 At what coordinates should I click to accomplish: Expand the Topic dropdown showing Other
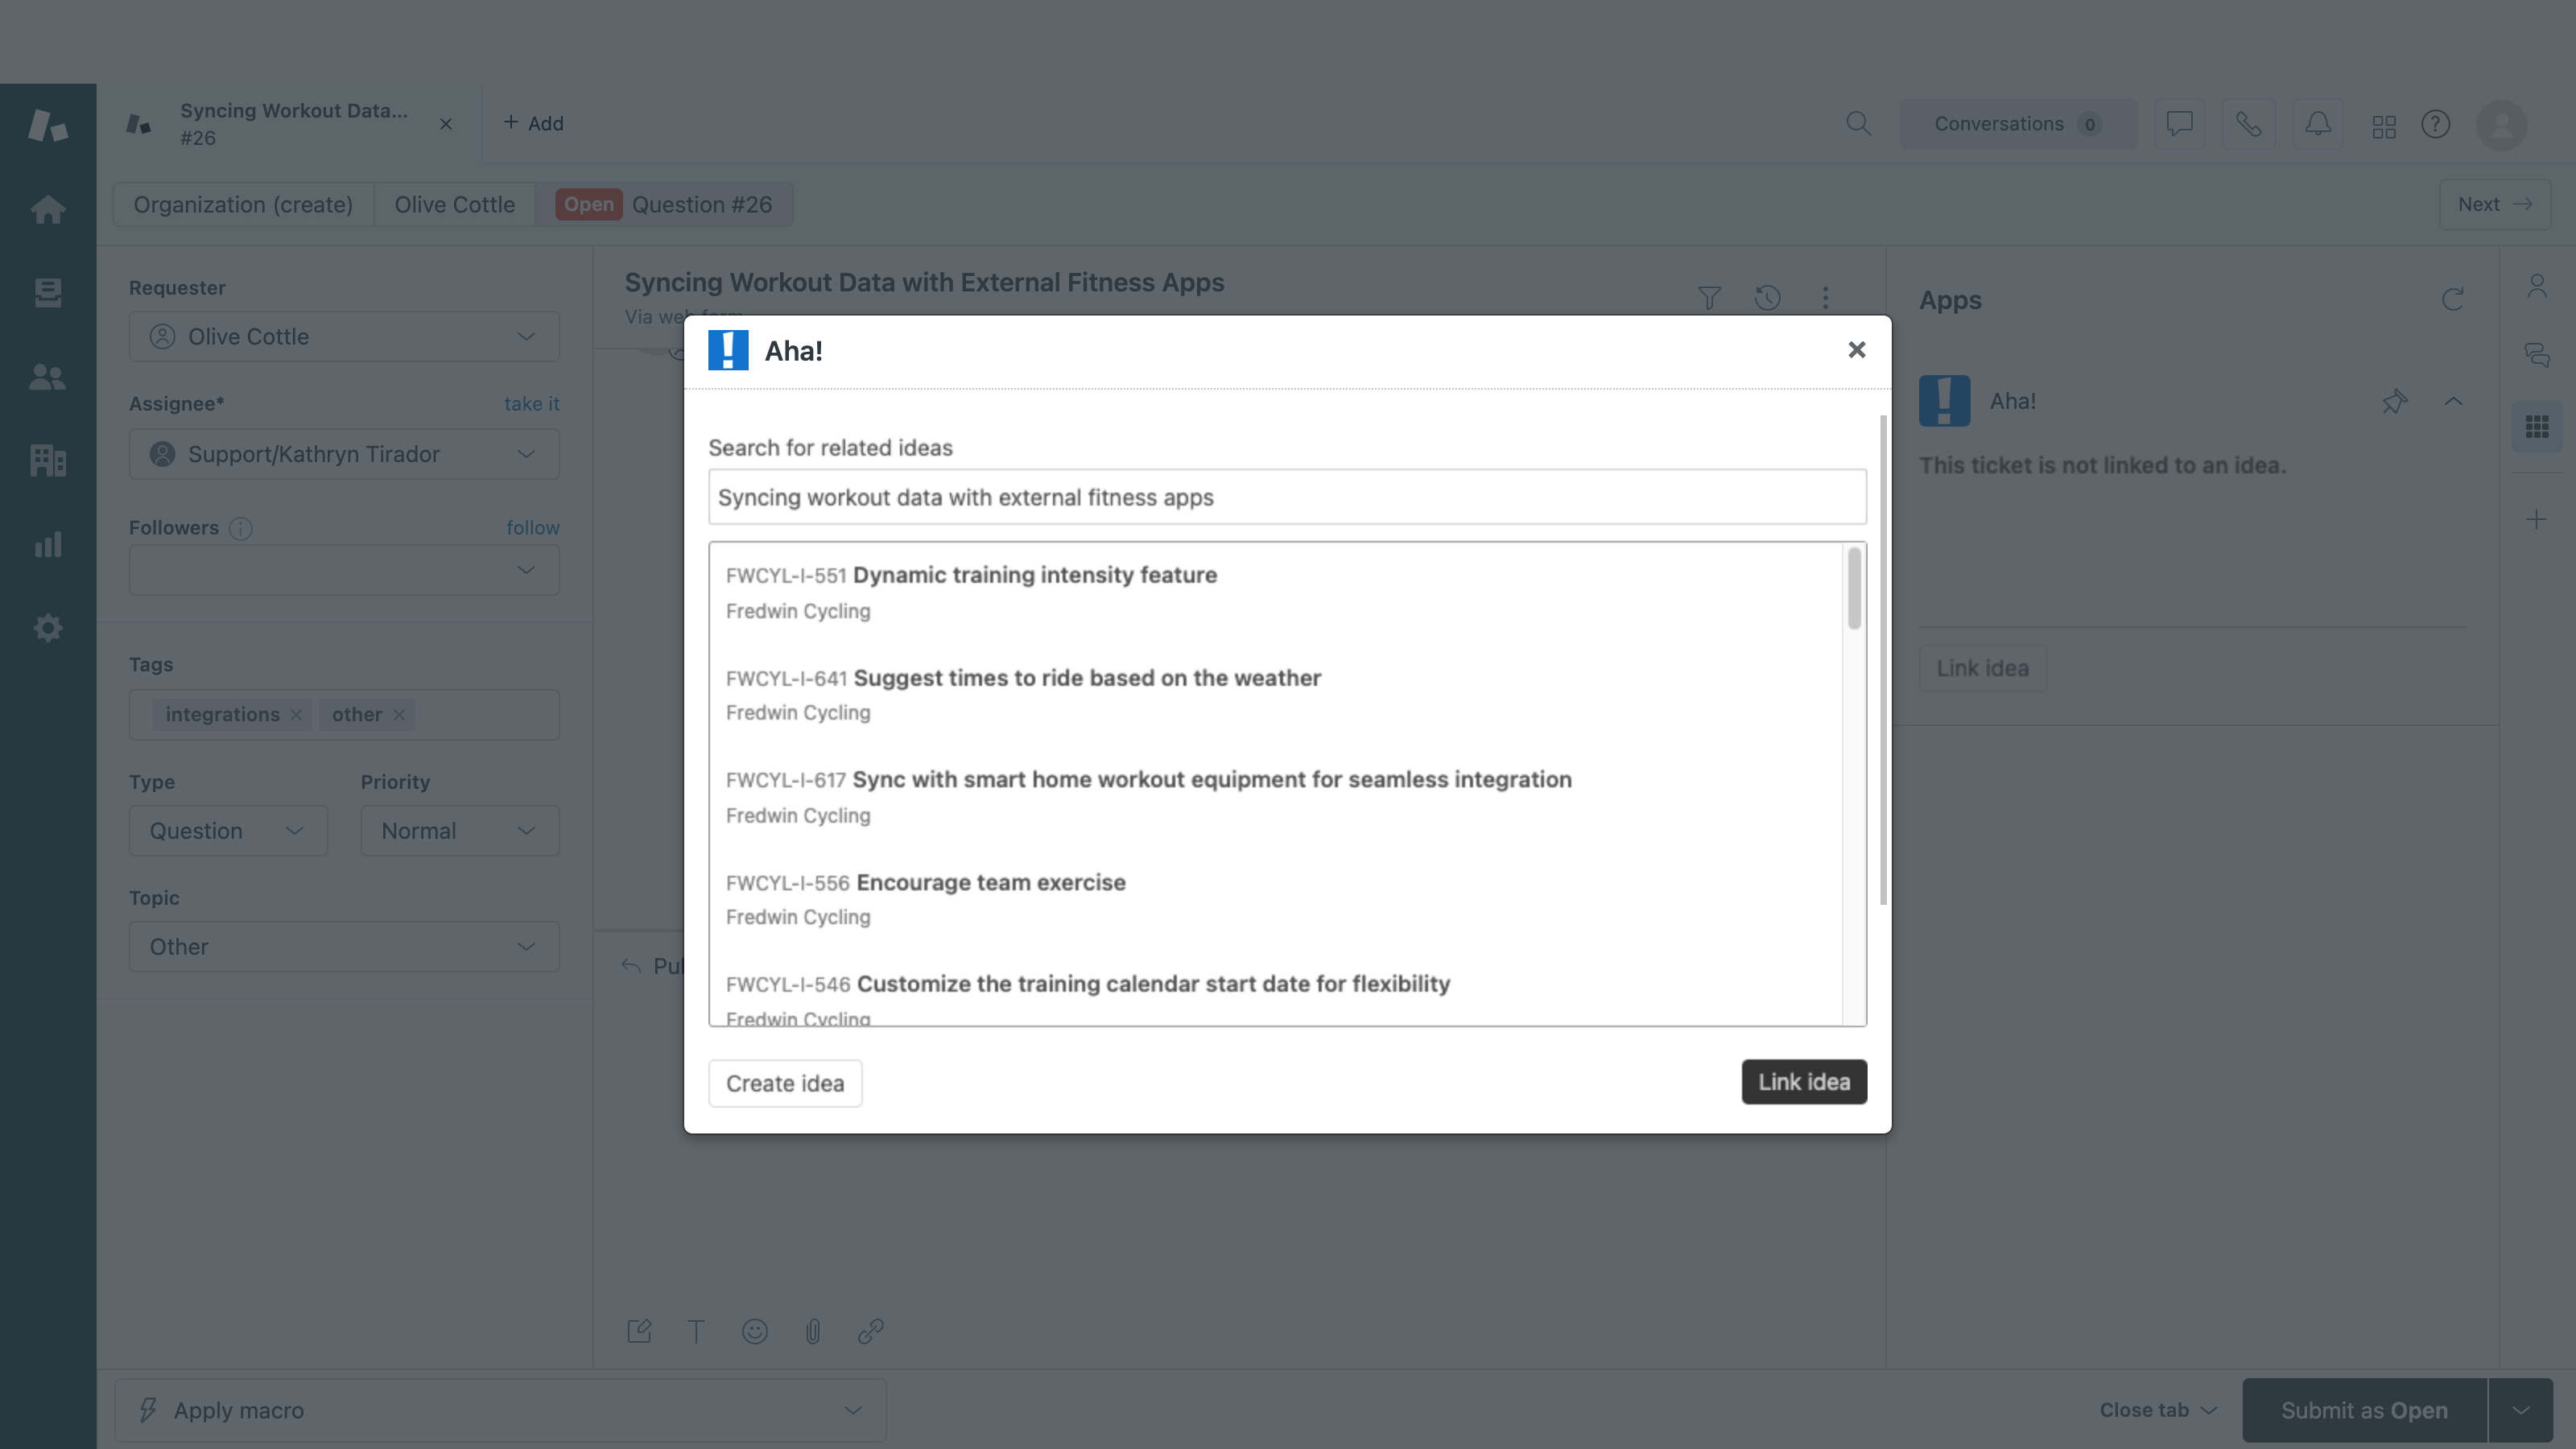[x=343, y=946]
